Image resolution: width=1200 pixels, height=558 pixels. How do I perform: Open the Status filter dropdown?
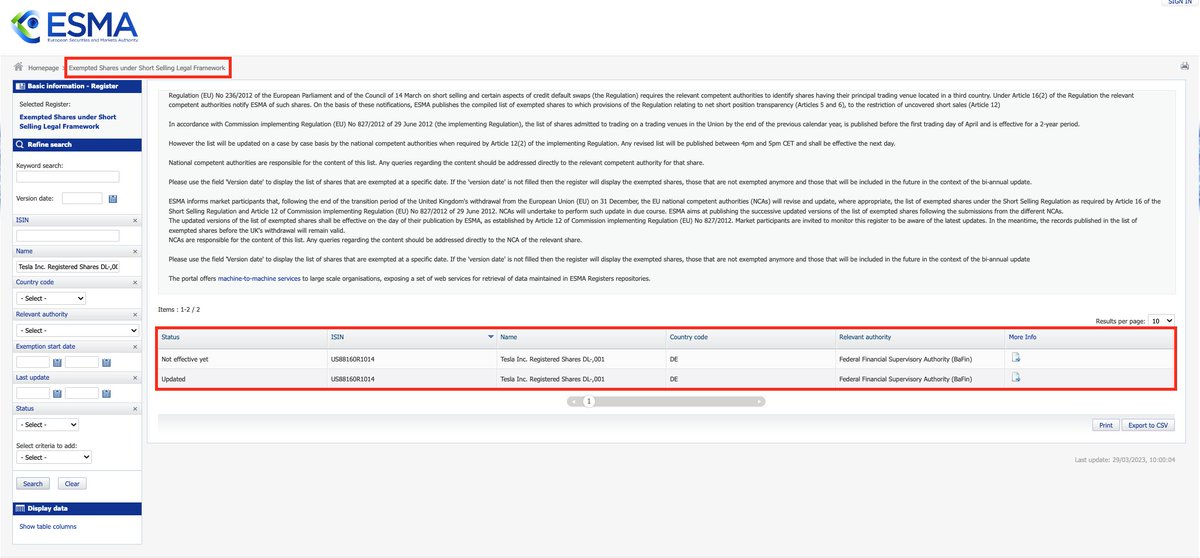click(x=47, y=424)
